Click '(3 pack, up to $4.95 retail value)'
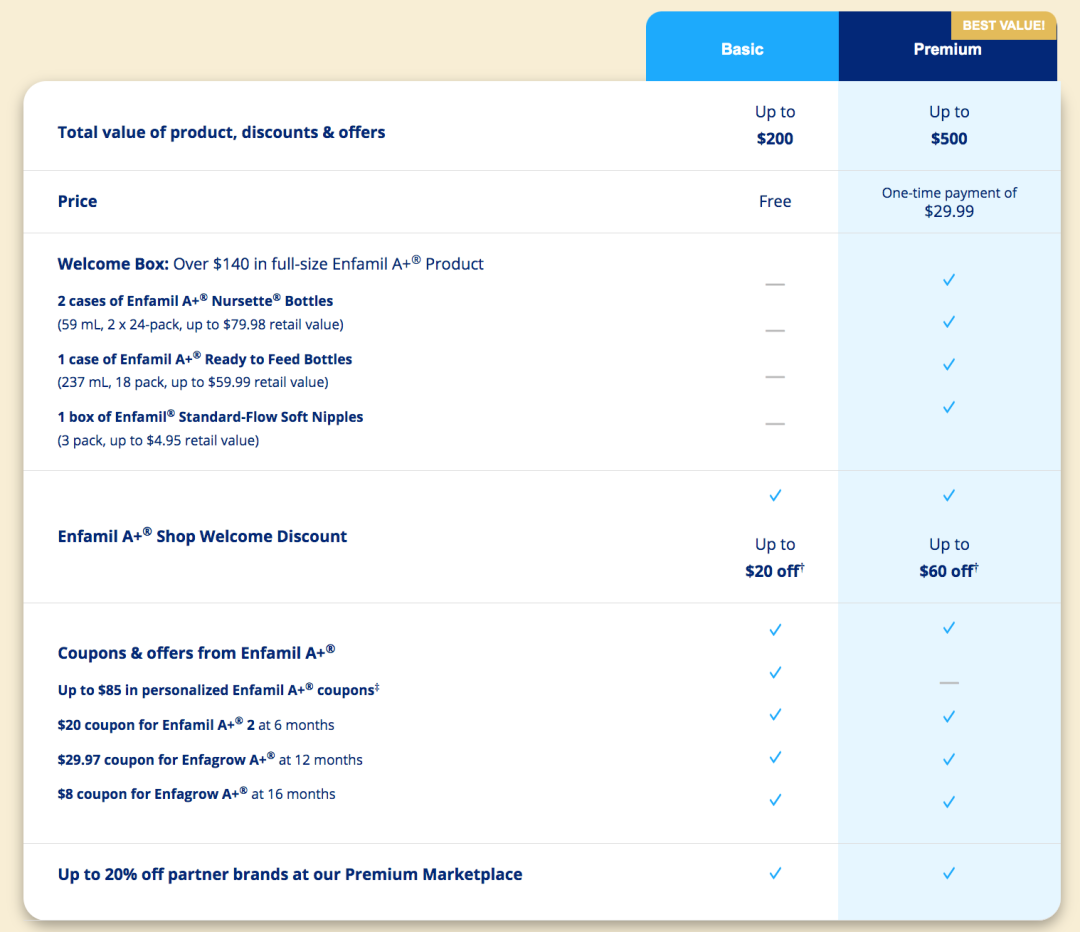The height and width of the screenshot is (932, 1080). (x=158, y=441)
